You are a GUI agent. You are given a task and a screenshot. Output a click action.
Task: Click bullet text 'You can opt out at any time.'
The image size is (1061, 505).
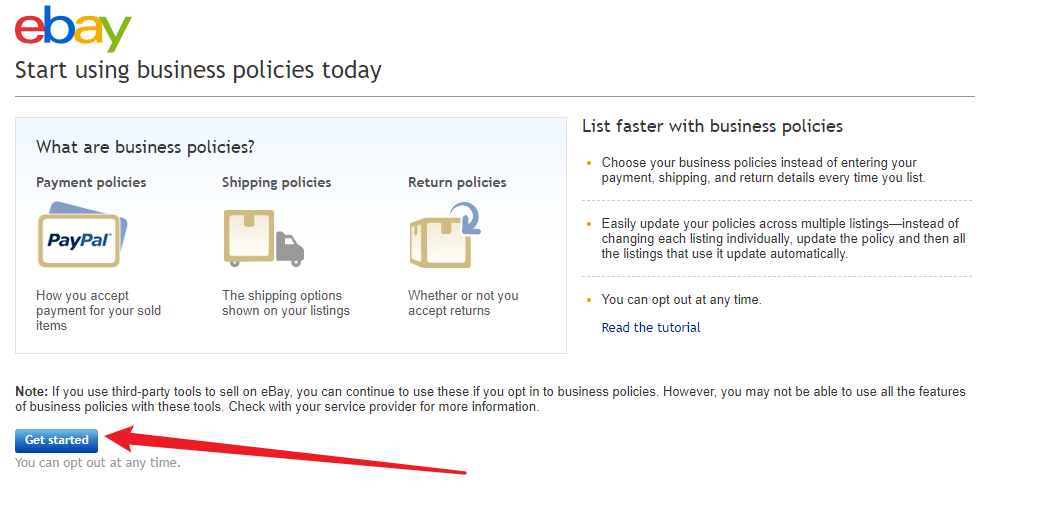(681, 299)
